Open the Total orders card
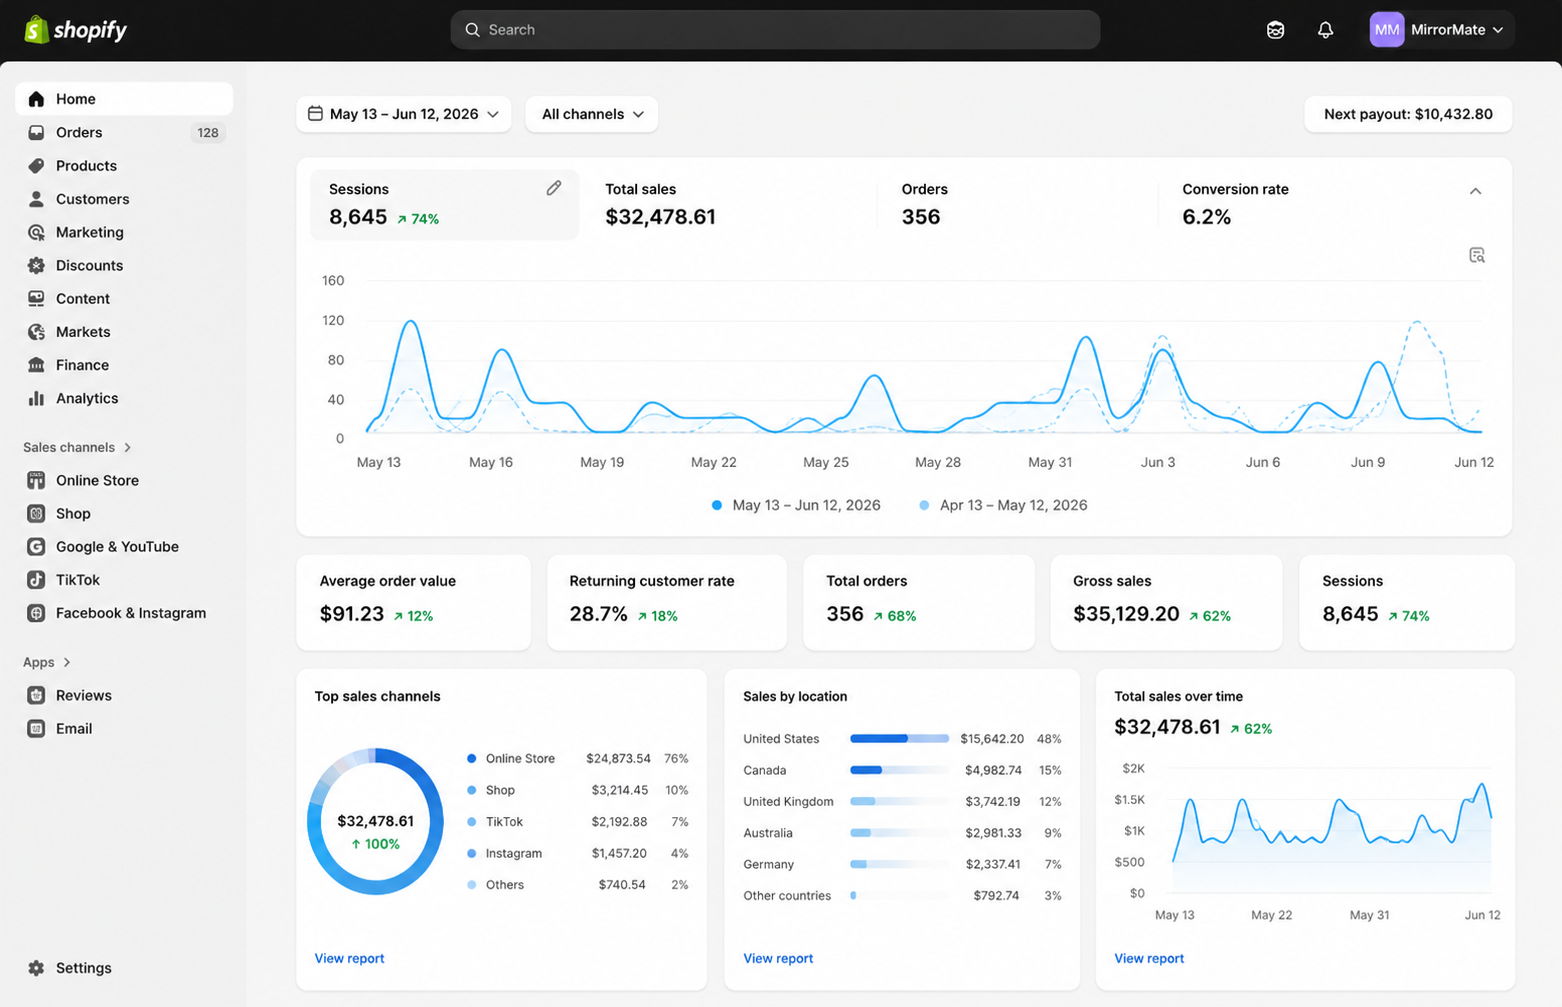The width and height of the screenshot is (1562, 1007). click(x=919, y=602)
